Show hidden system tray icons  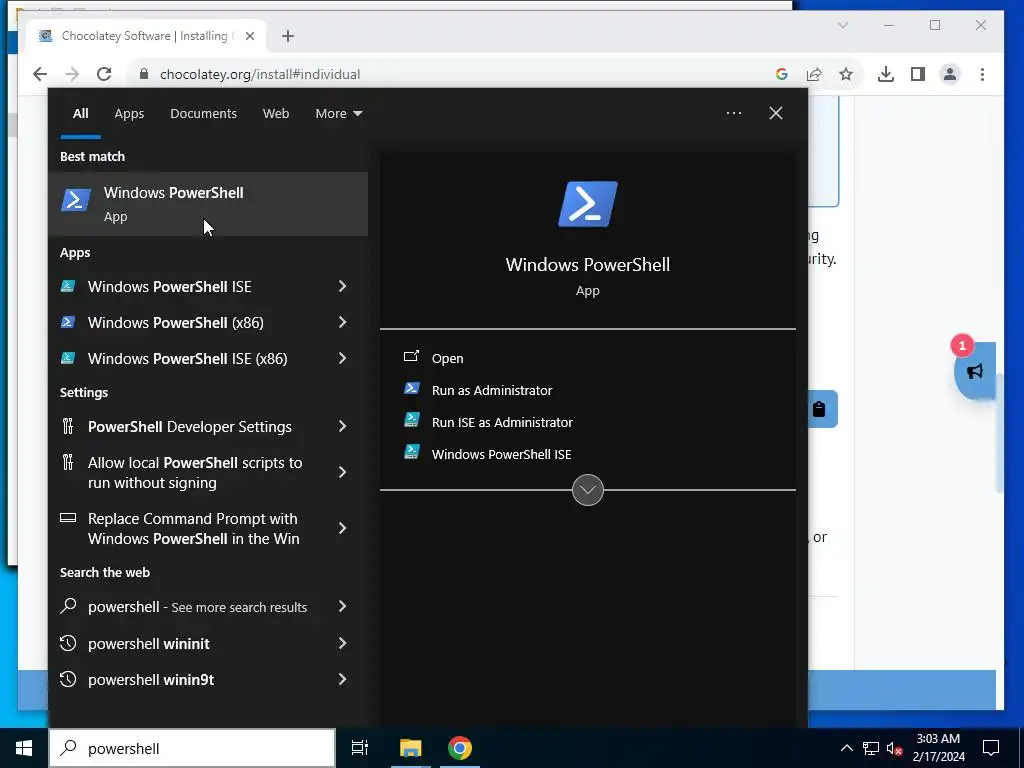[x=846, y=748]
